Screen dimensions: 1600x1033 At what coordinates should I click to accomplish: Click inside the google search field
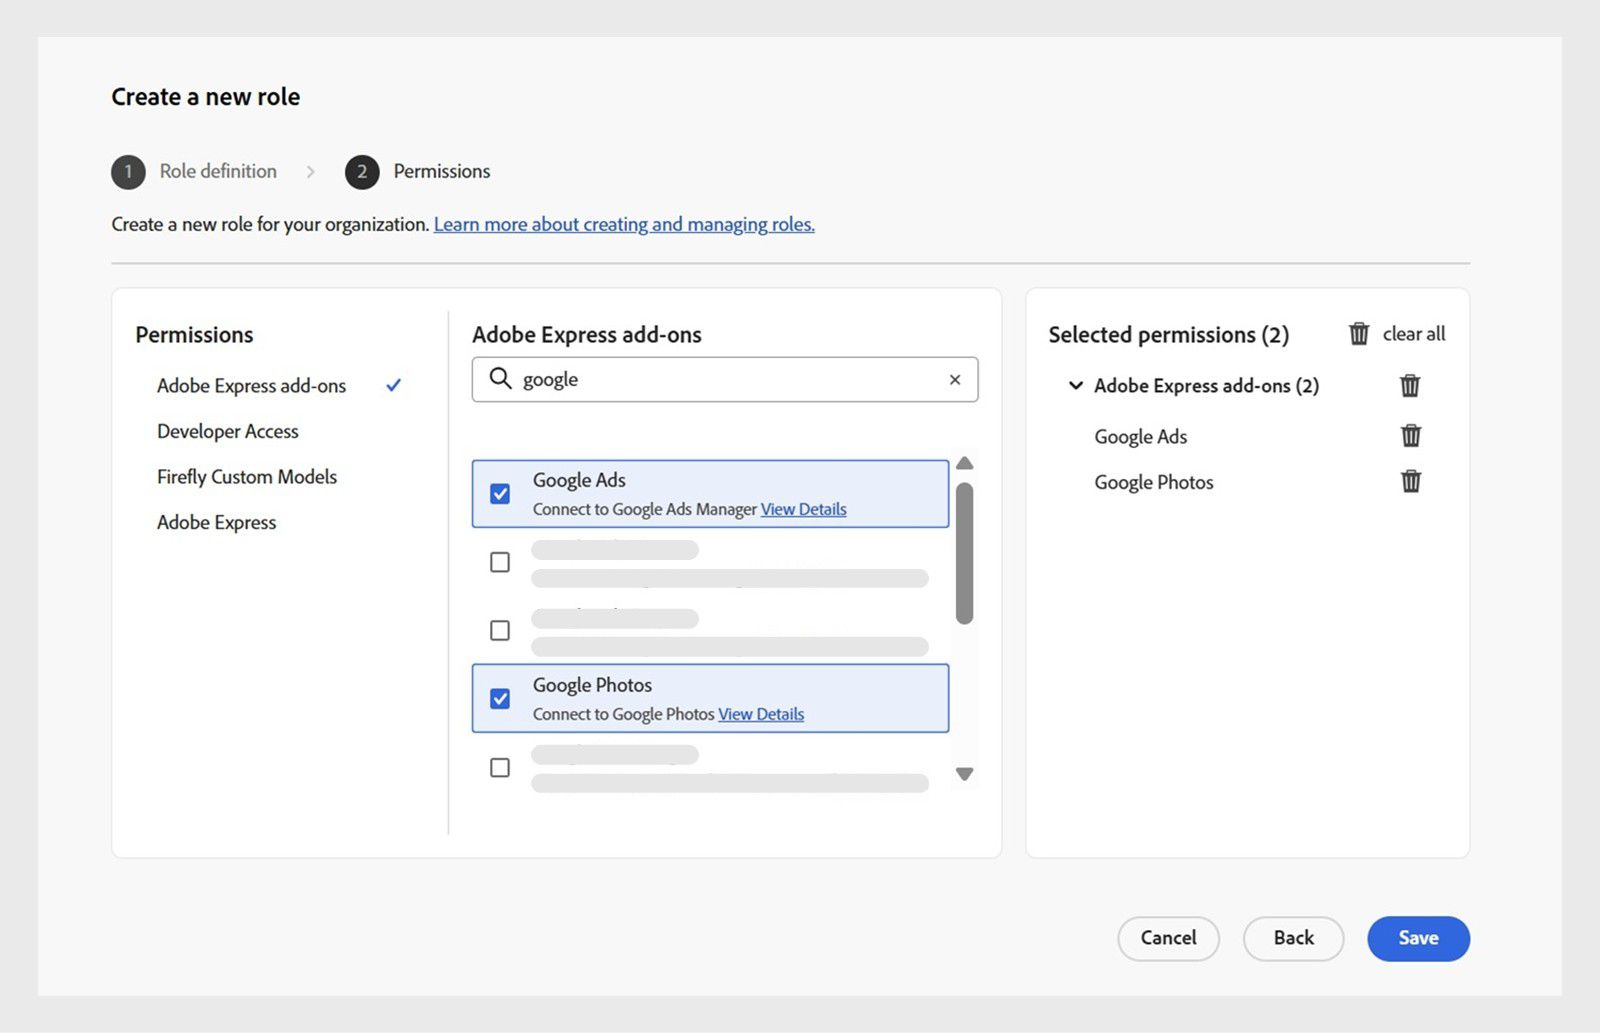(x=700, y=379)
